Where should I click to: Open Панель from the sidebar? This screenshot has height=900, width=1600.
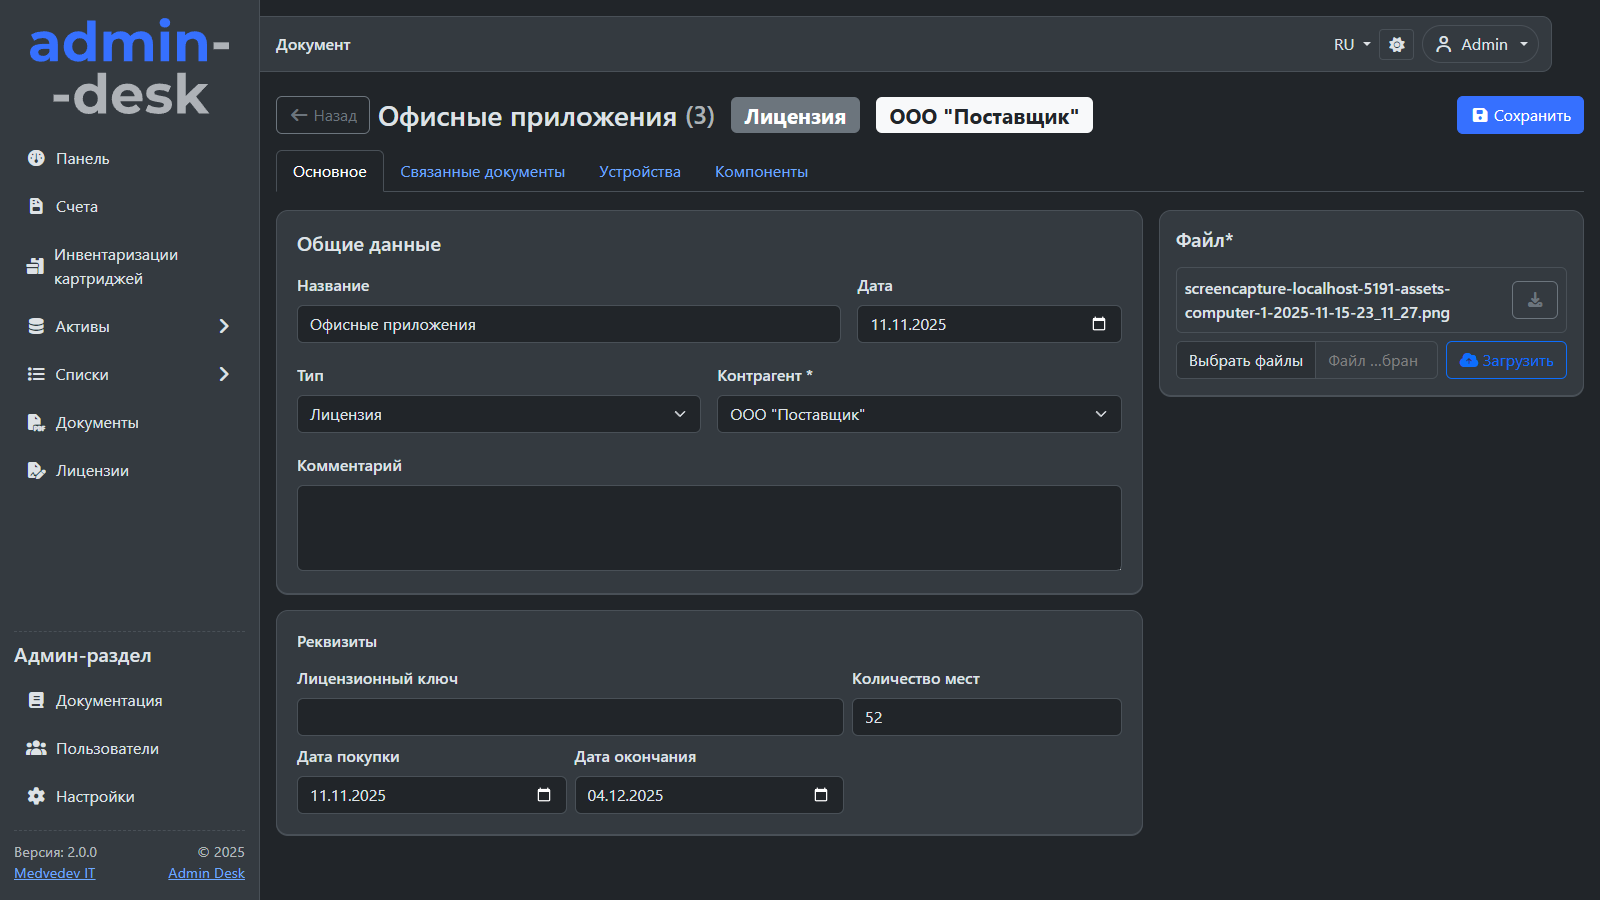(x=82, y=159)
